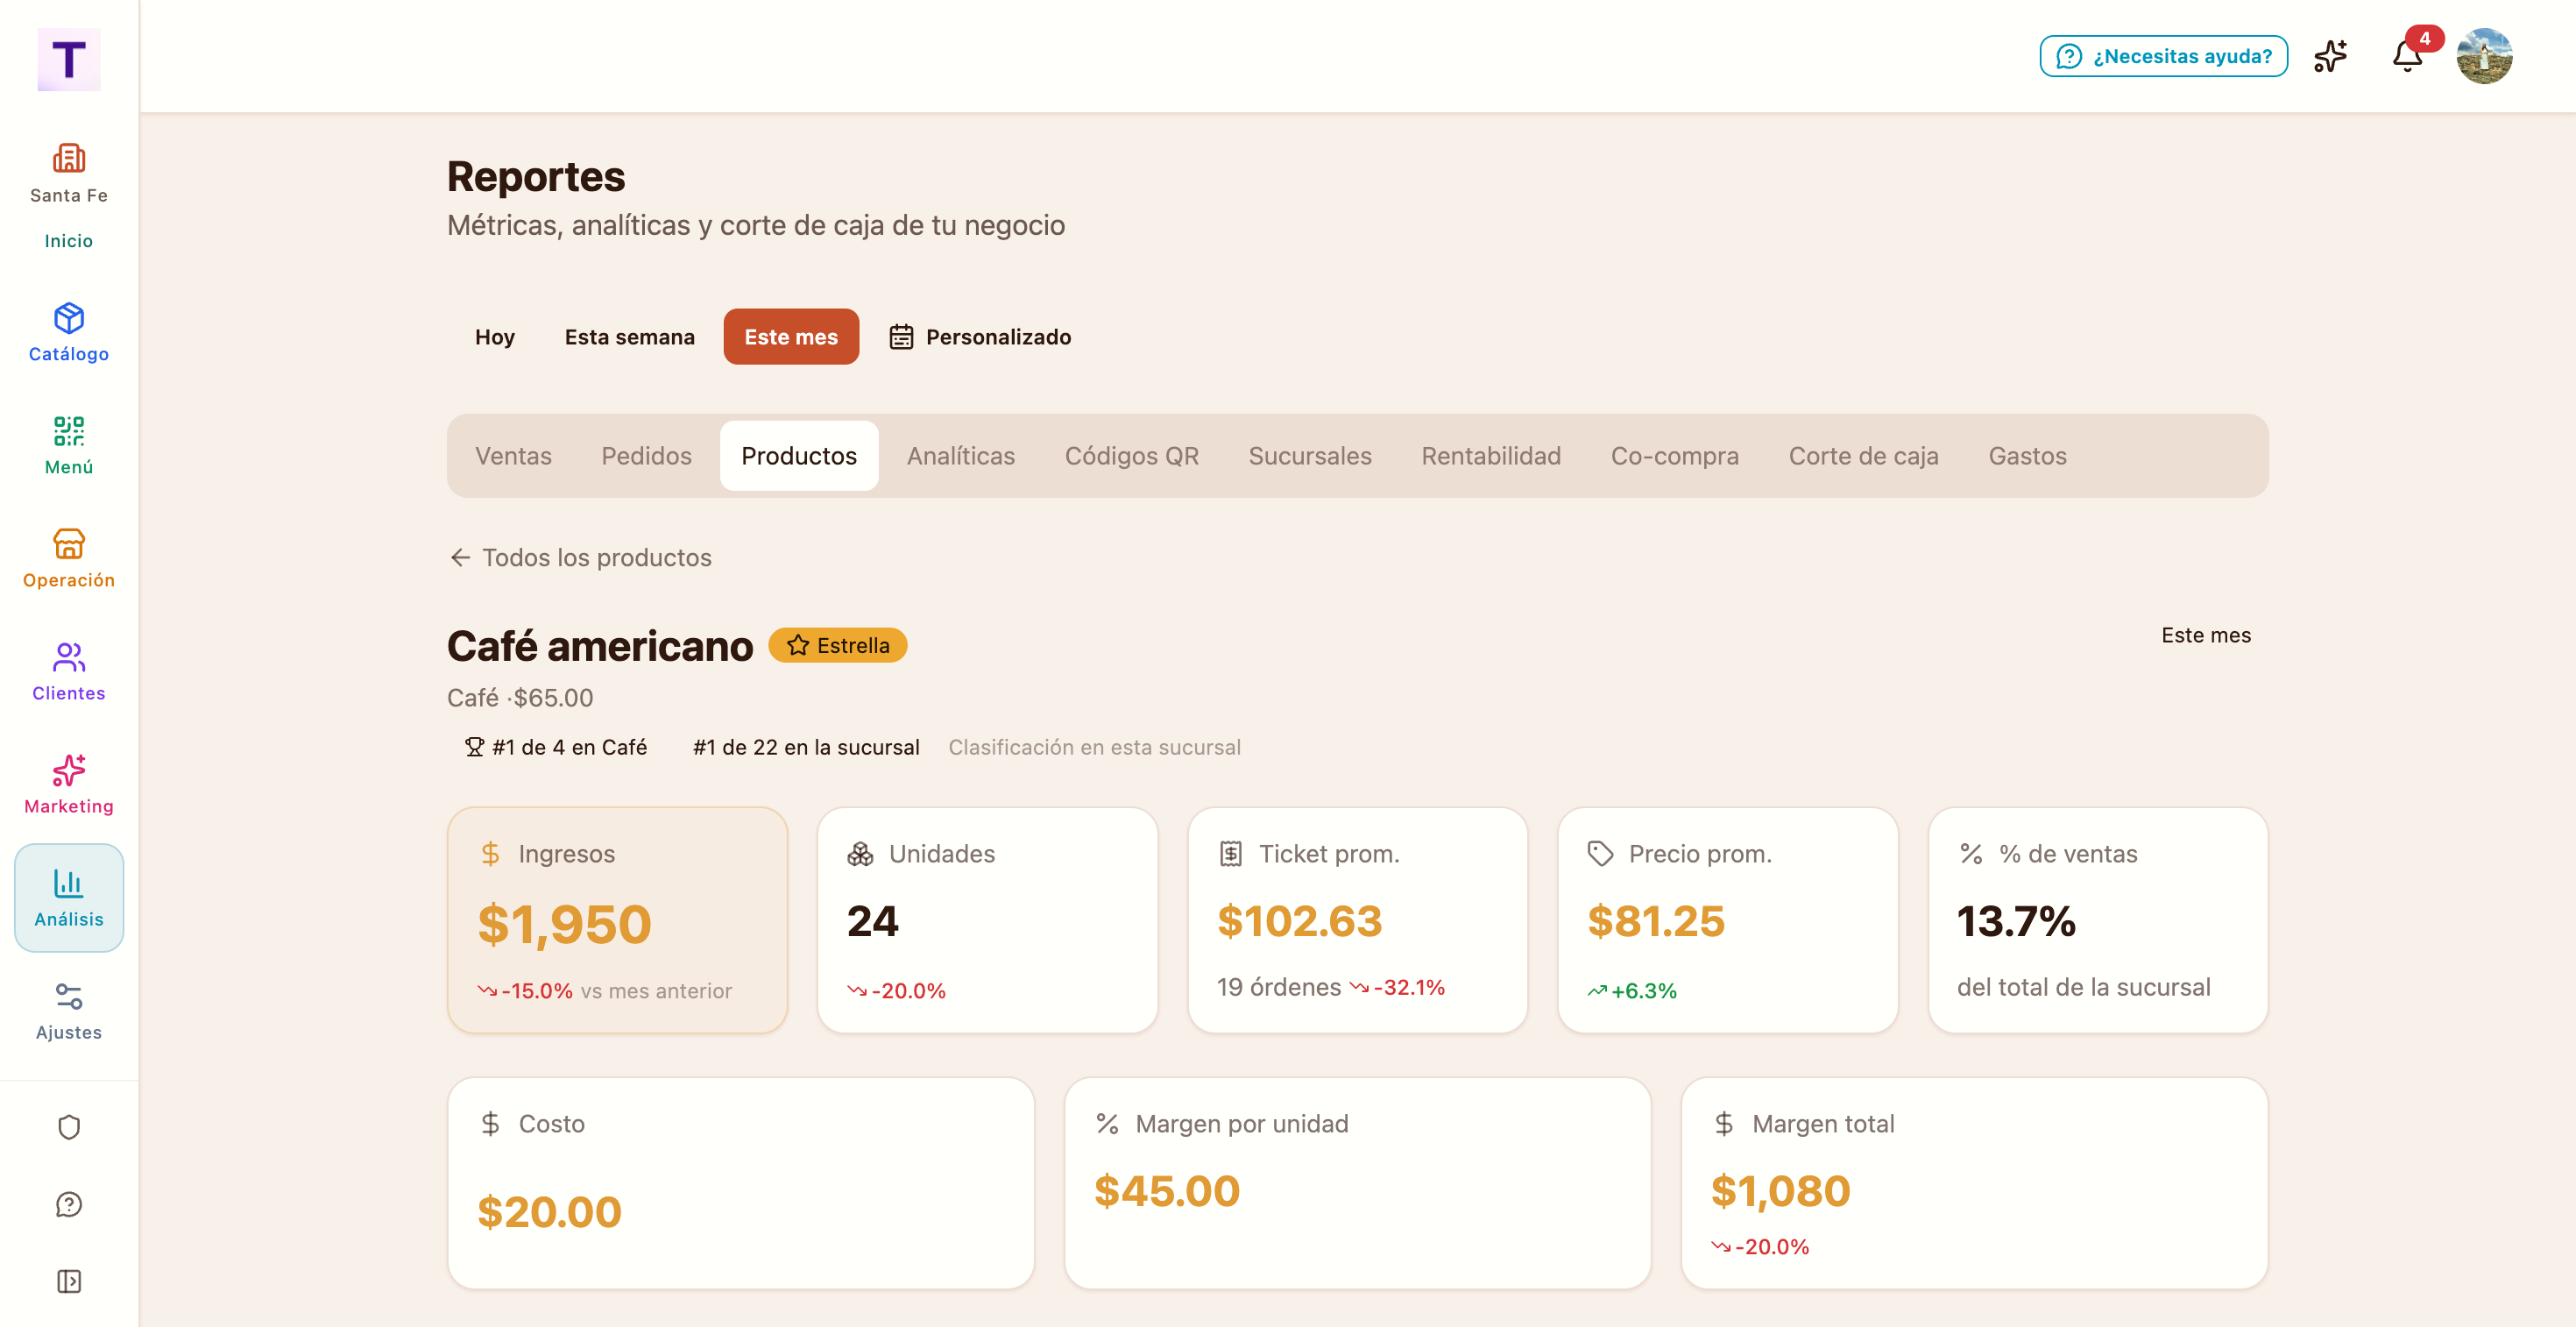This screenshot has width=2576, height=1327.
Task: Click the 19 órdenes text
Action: [1278, 987]
